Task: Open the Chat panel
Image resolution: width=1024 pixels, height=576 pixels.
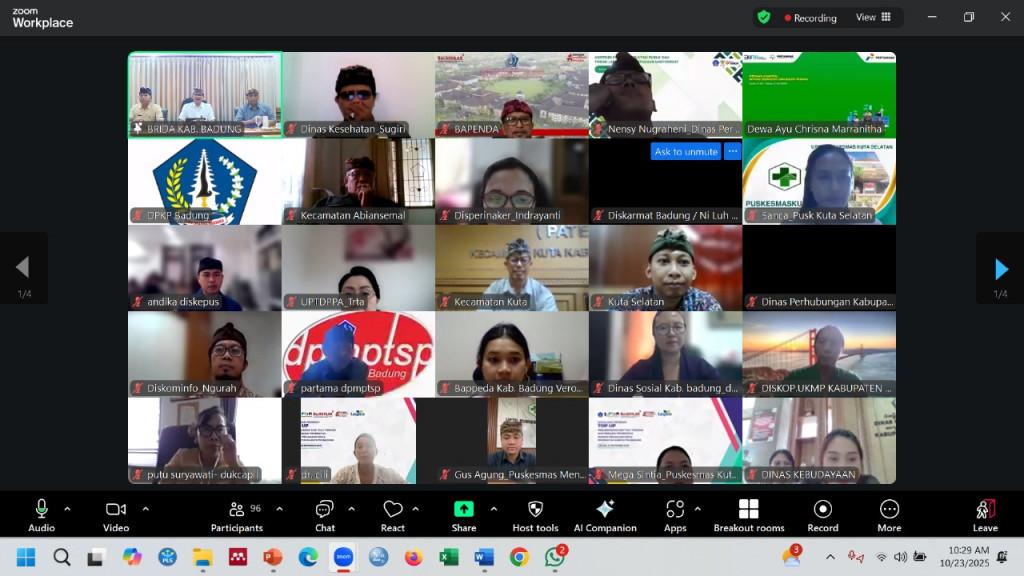Action: (325, 515)
